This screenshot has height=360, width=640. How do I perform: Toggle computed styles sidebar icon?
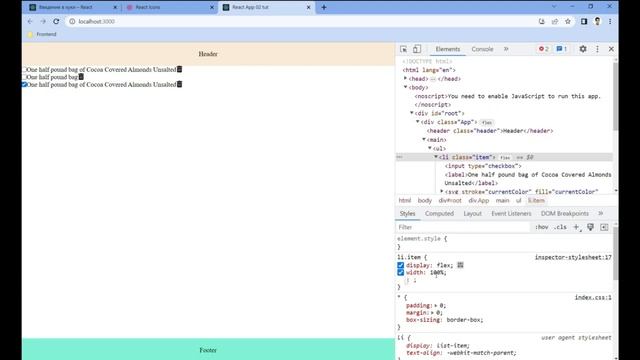604,227
